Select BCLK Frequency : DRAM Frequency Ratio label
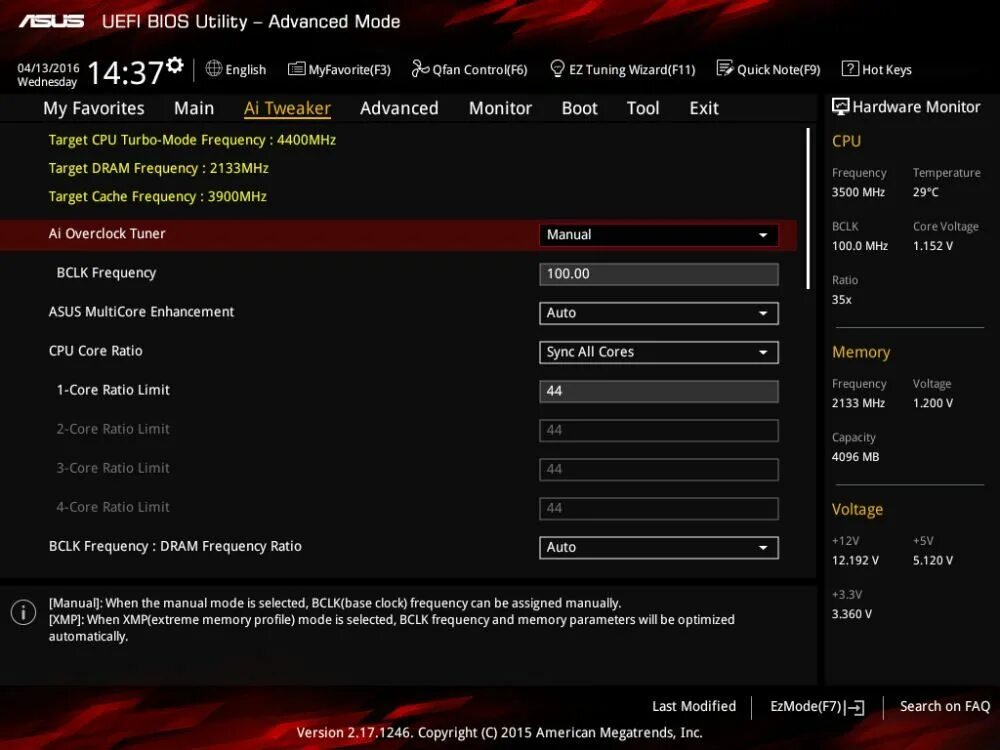 [175, 546]
